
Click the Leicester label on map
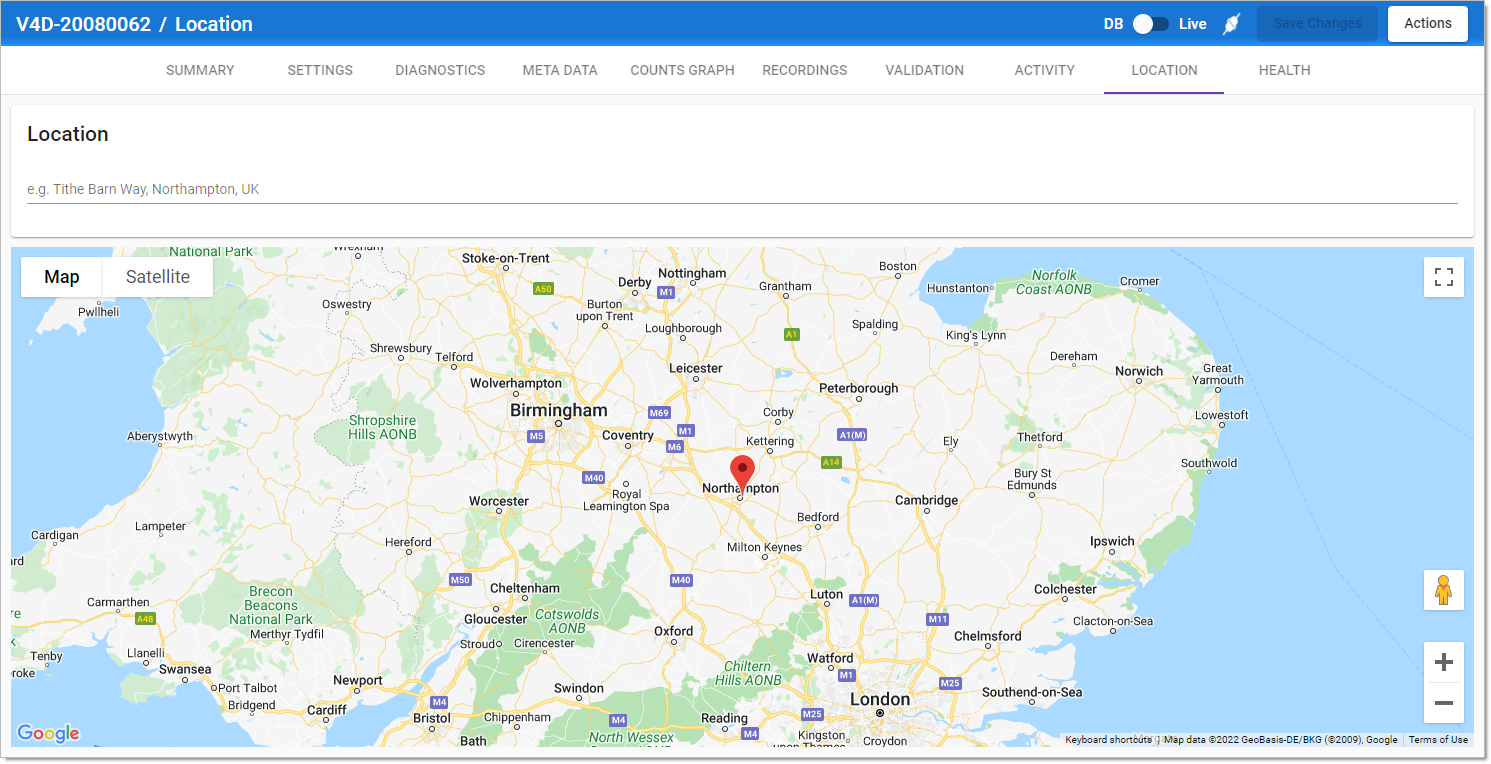[x=695, y=368]
